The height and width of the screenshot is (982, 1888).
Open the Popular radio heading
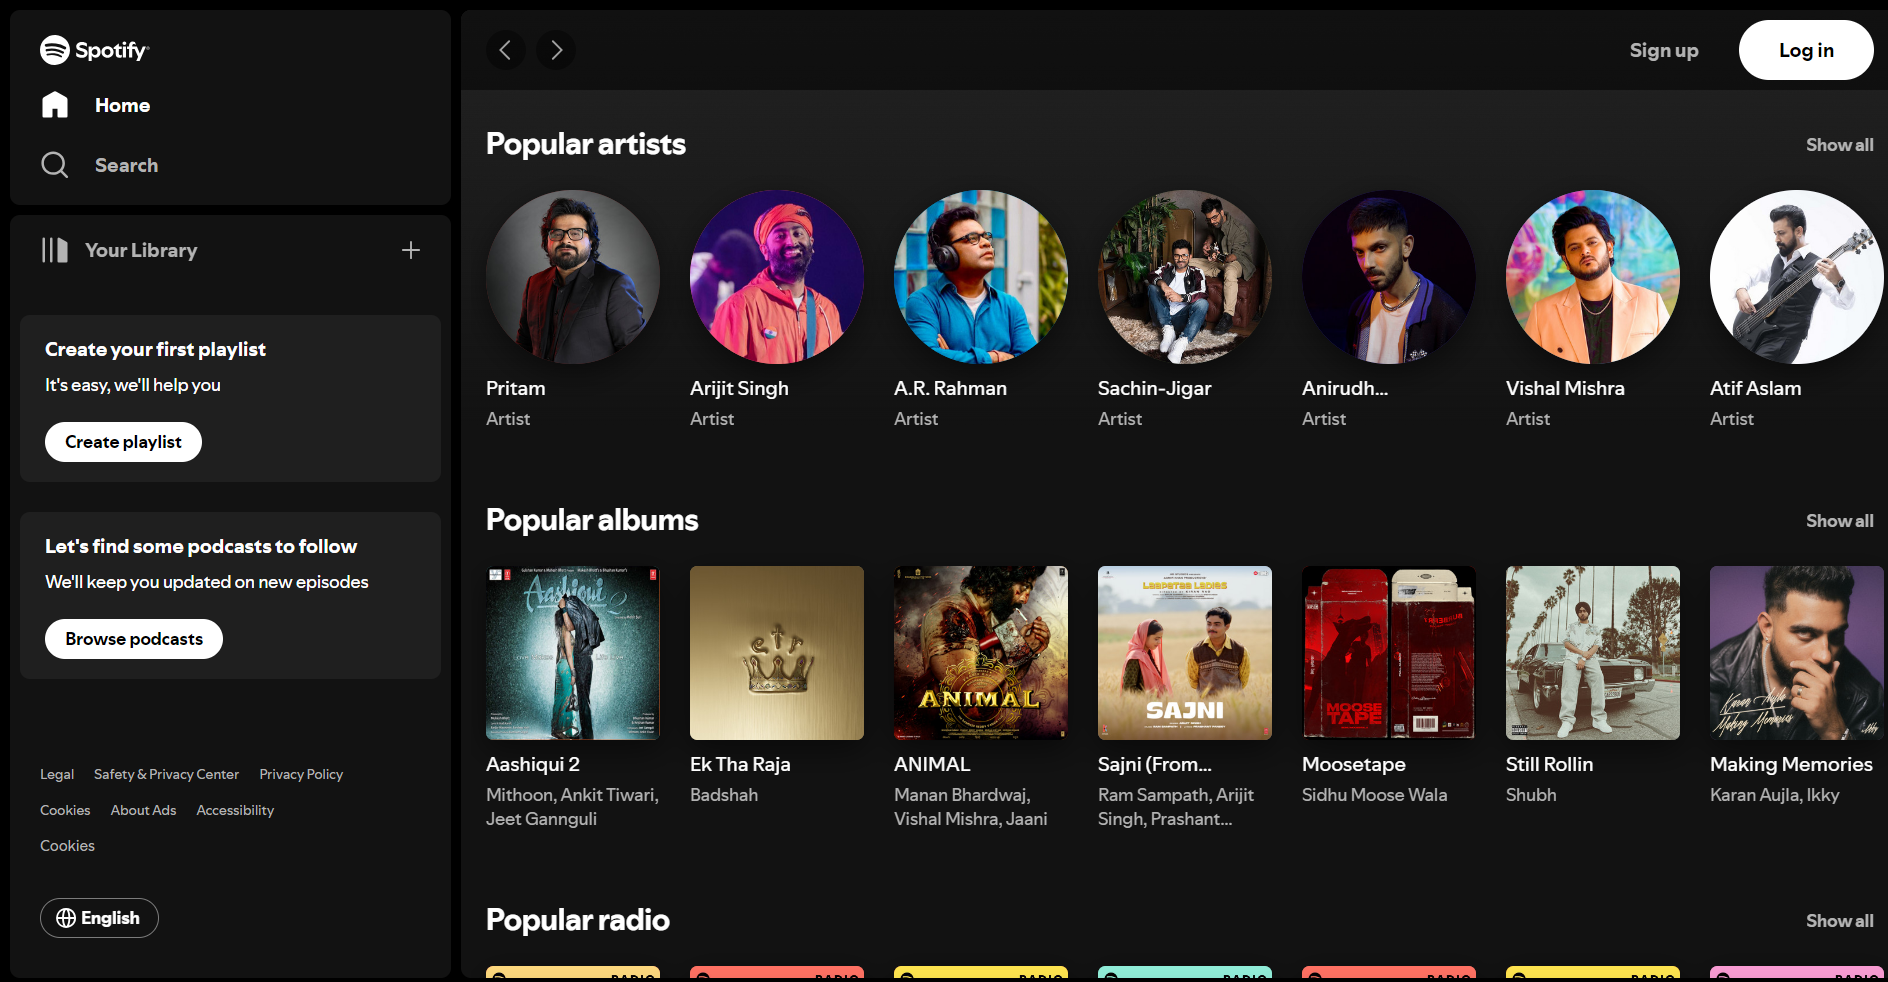click(578, 920)
